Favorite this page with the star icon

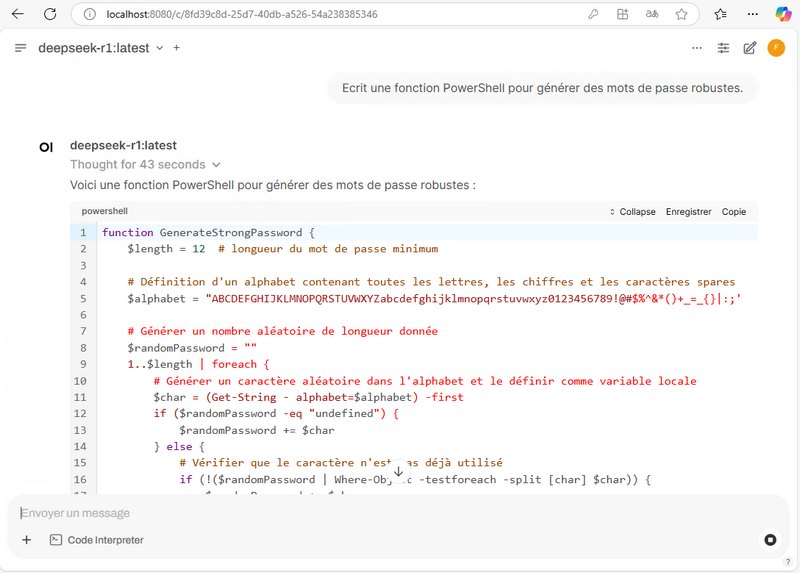[x=681, y=15]
